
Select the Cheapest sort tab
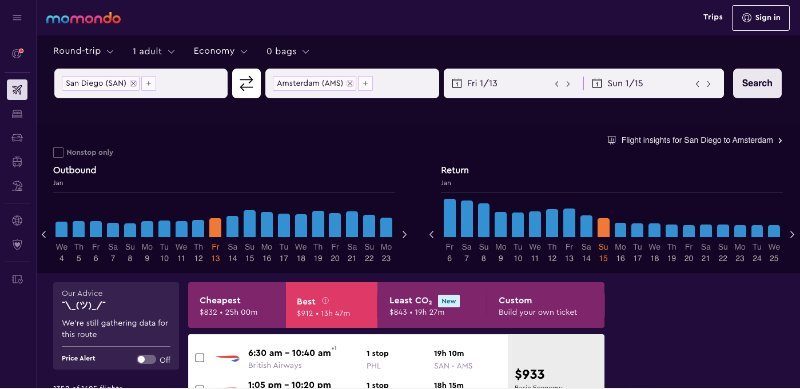237,305
